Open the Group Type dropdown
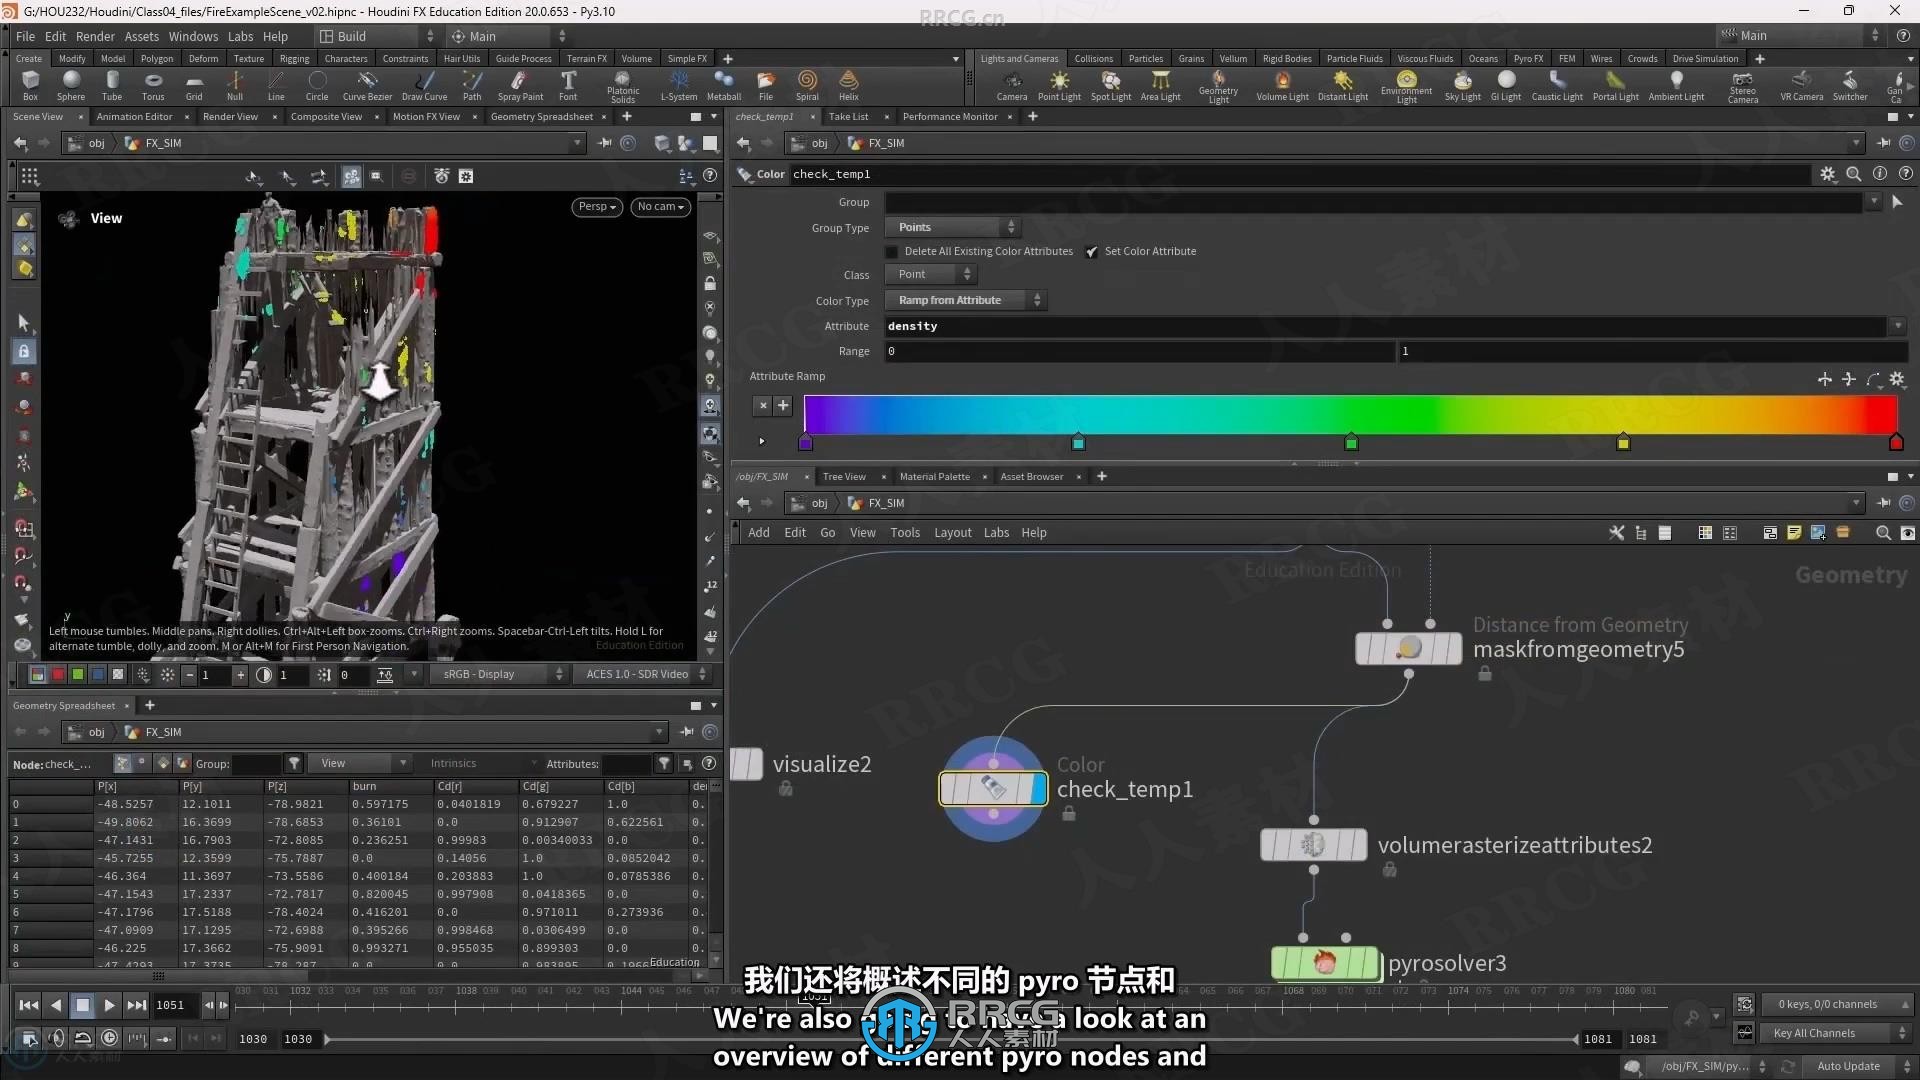 pyautogui.click(x=952, y=227)
